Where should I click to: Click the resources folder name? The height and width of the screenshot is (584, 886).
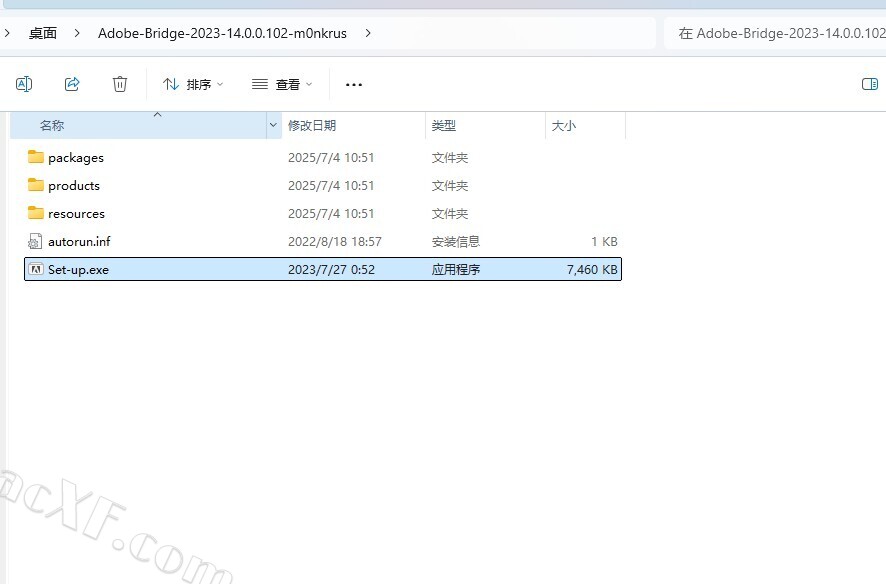tap(76, 214)
